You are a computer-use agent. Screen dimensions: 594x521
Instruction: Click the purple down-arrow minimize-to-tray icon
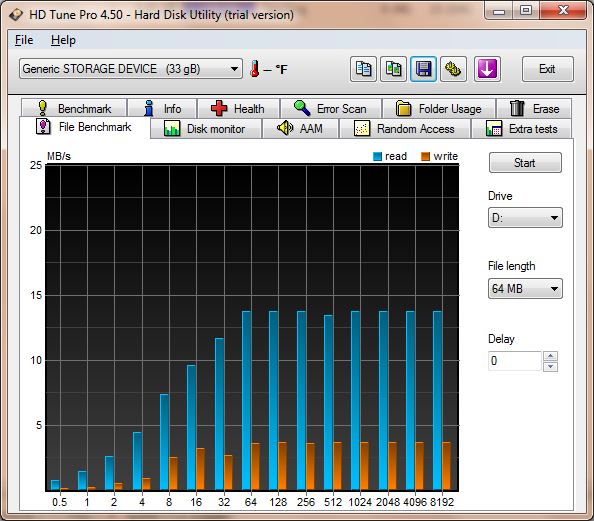click(x=487, y=69)
